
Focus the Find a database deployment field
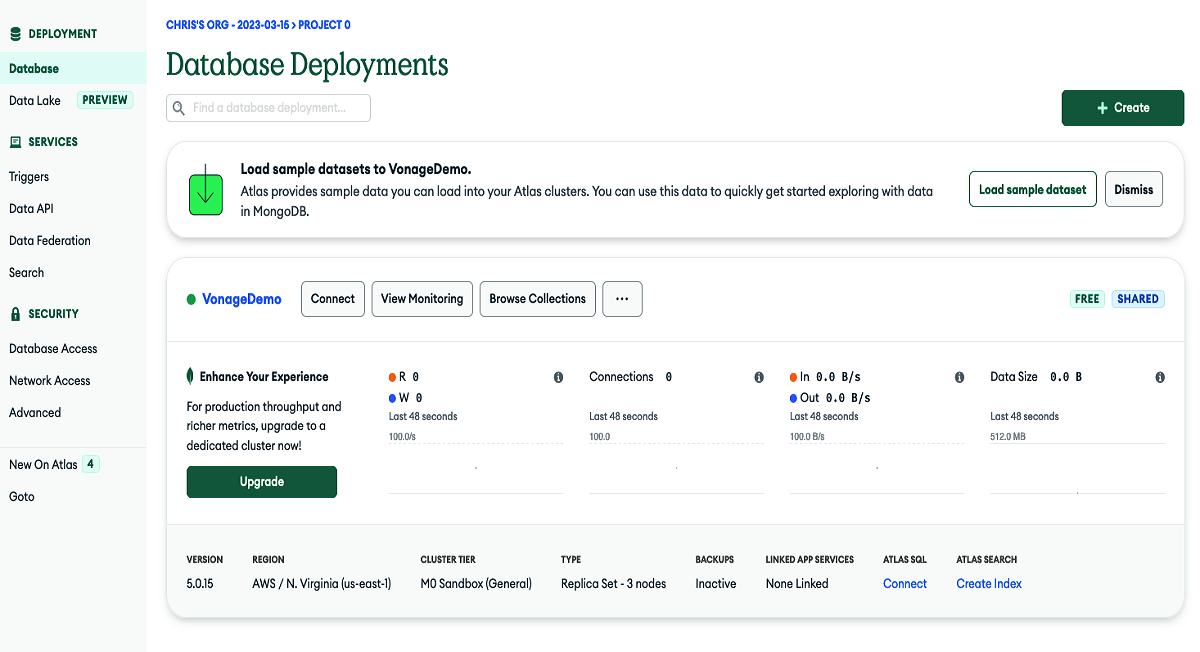click(x=268, y=108)
